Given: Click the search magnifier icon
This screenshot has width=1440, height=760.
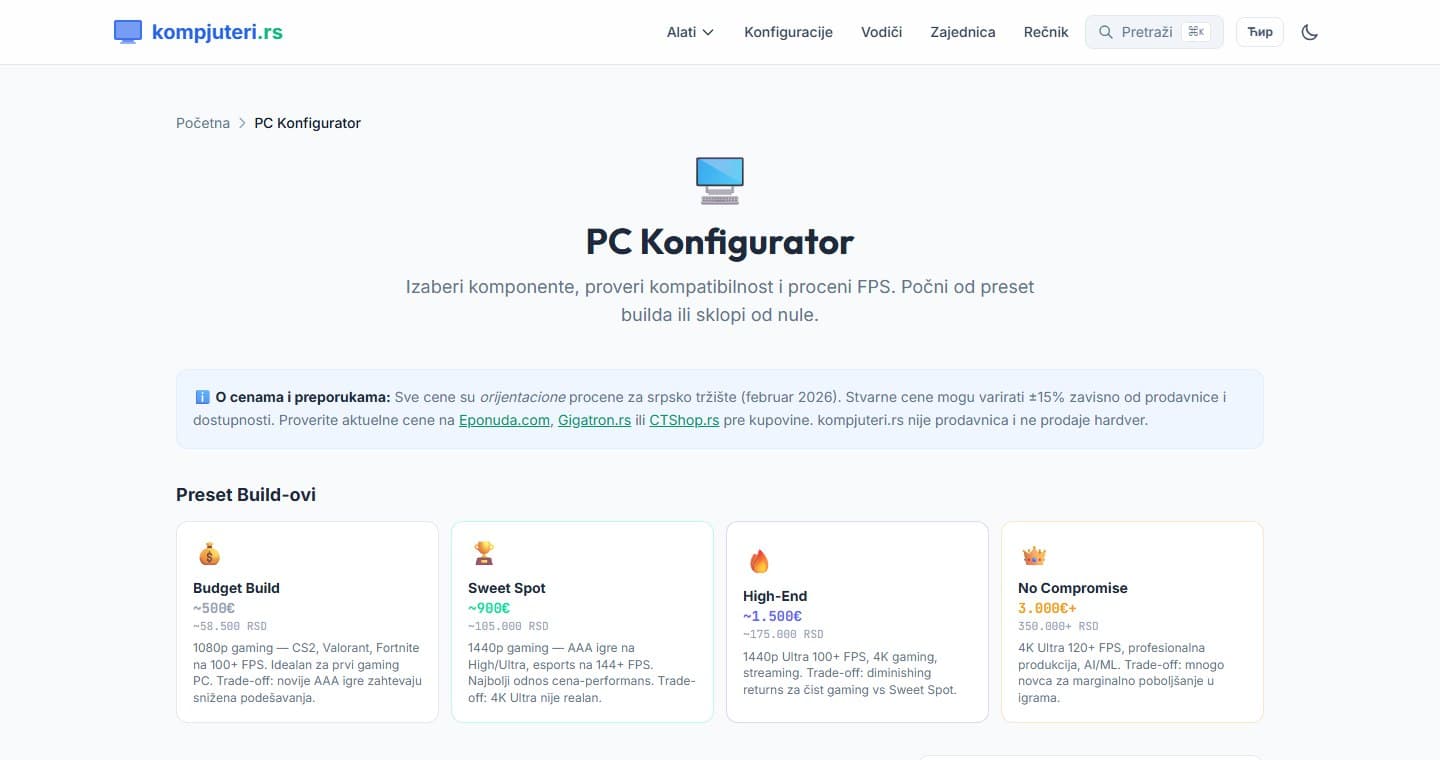Looking at the screenshot, I should pos(1105,32).
